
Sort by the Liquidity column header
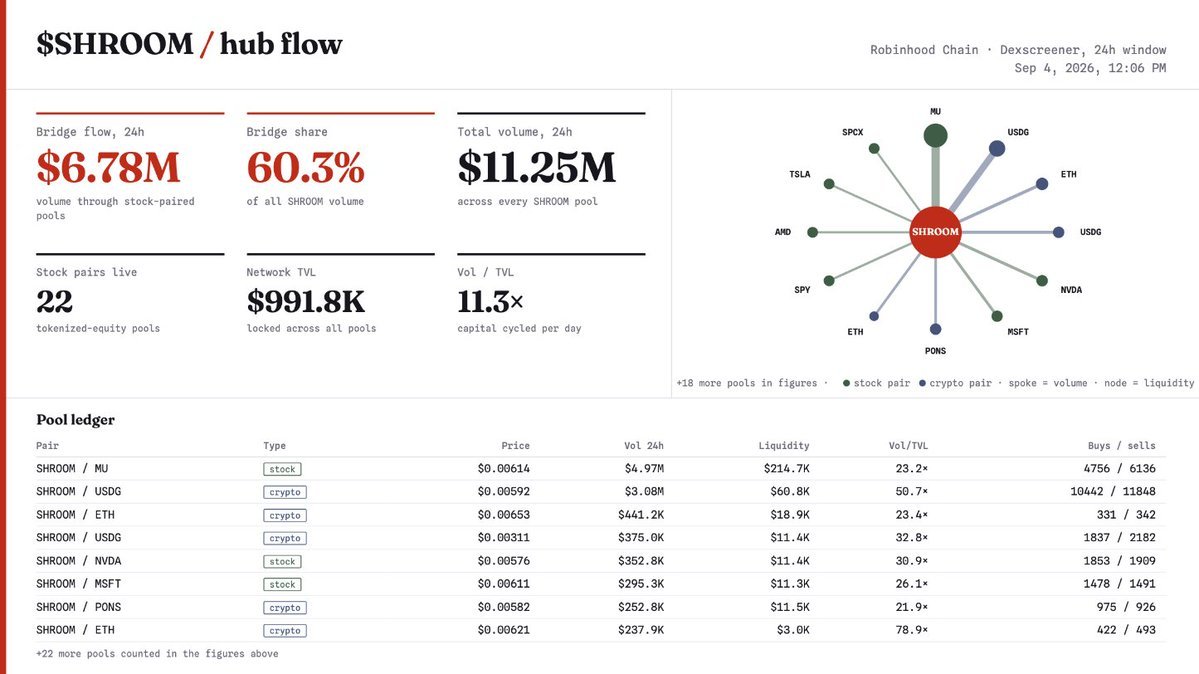(784, 445)
